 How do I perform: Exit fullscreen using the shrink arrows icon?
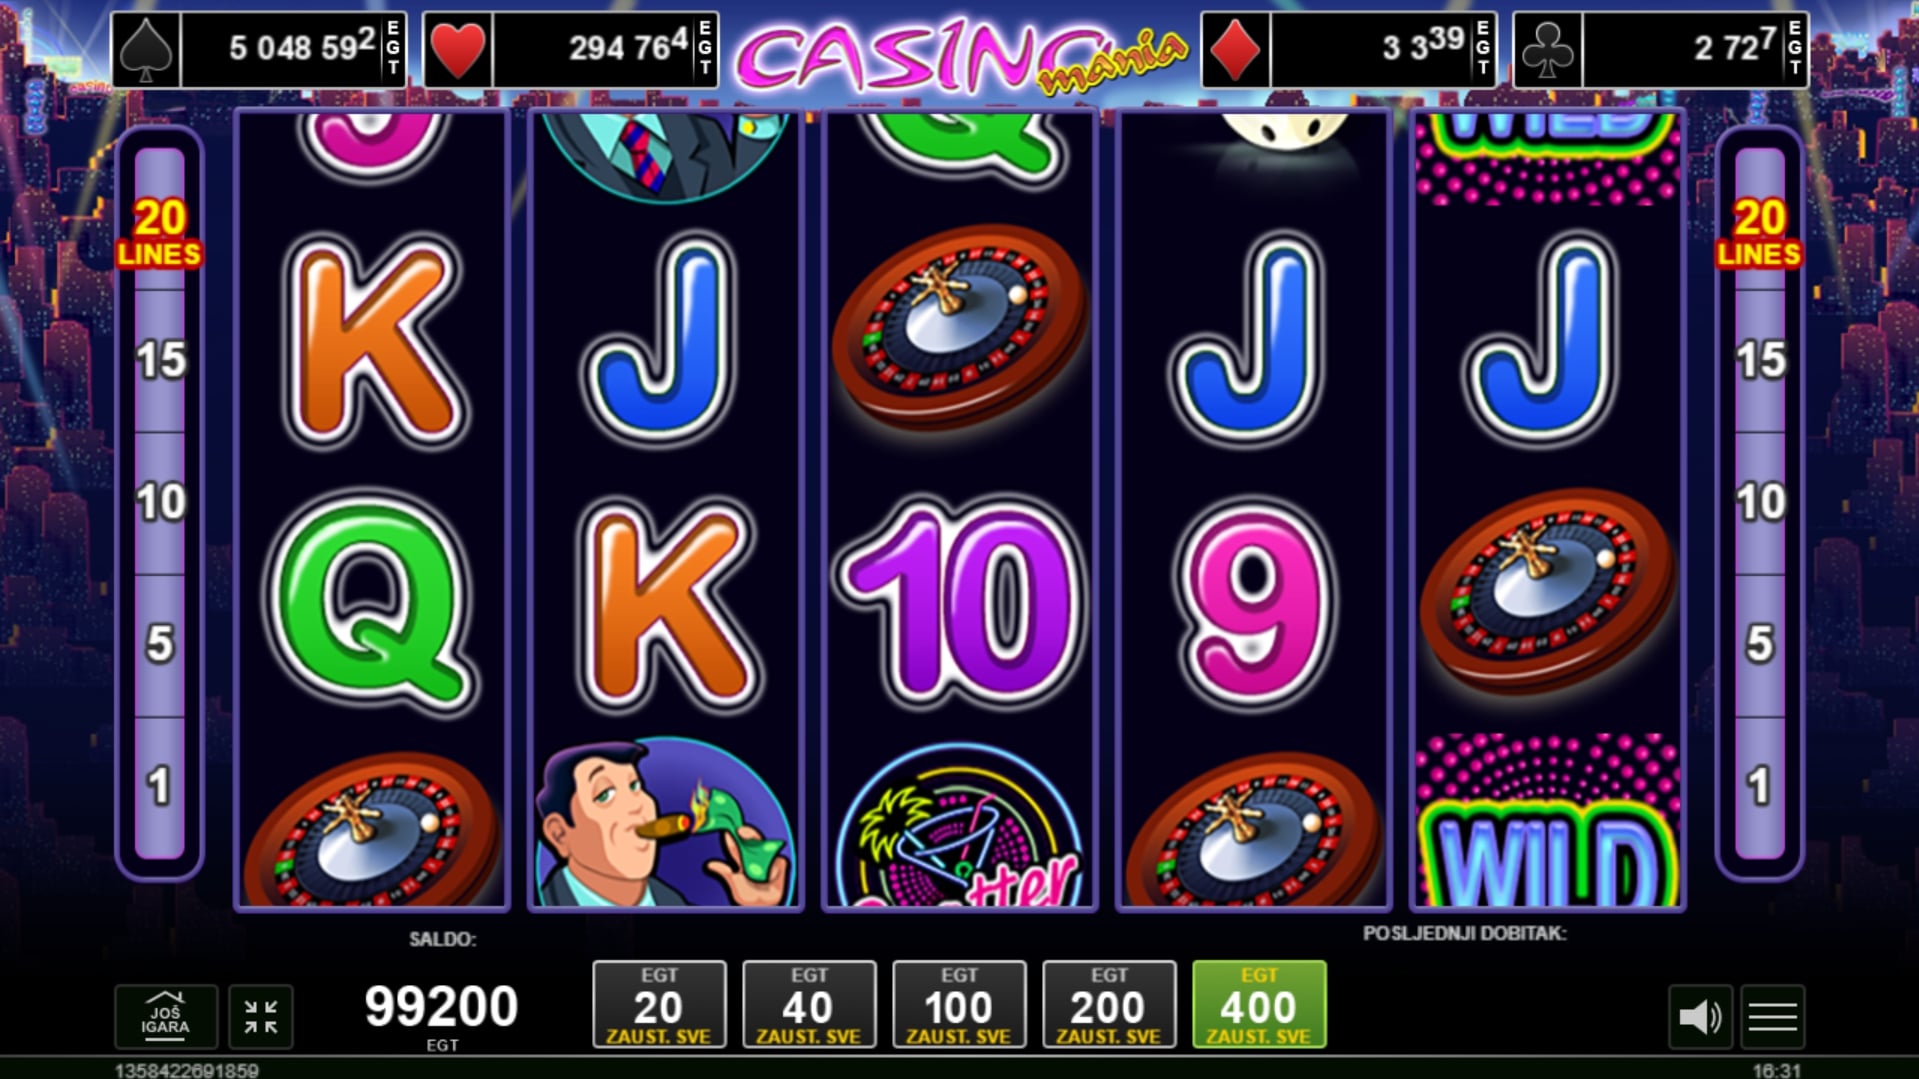(x=260, y=1017)
